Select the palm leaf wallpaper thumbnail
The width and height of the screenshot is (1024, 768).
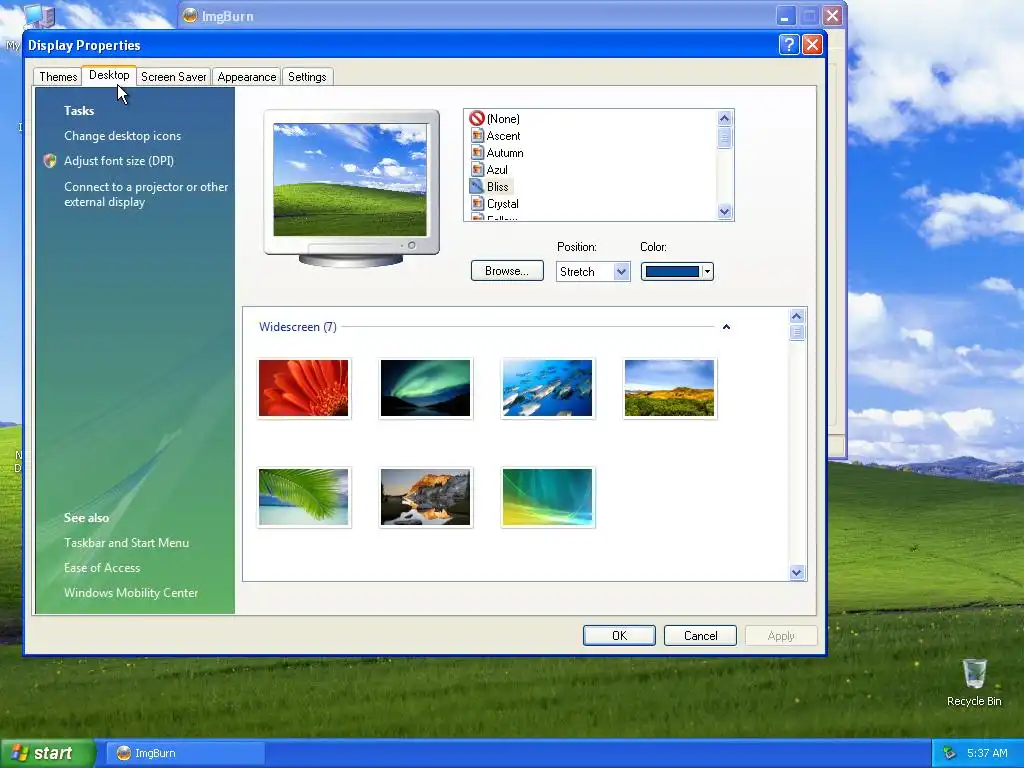click(x=304, y=497)
